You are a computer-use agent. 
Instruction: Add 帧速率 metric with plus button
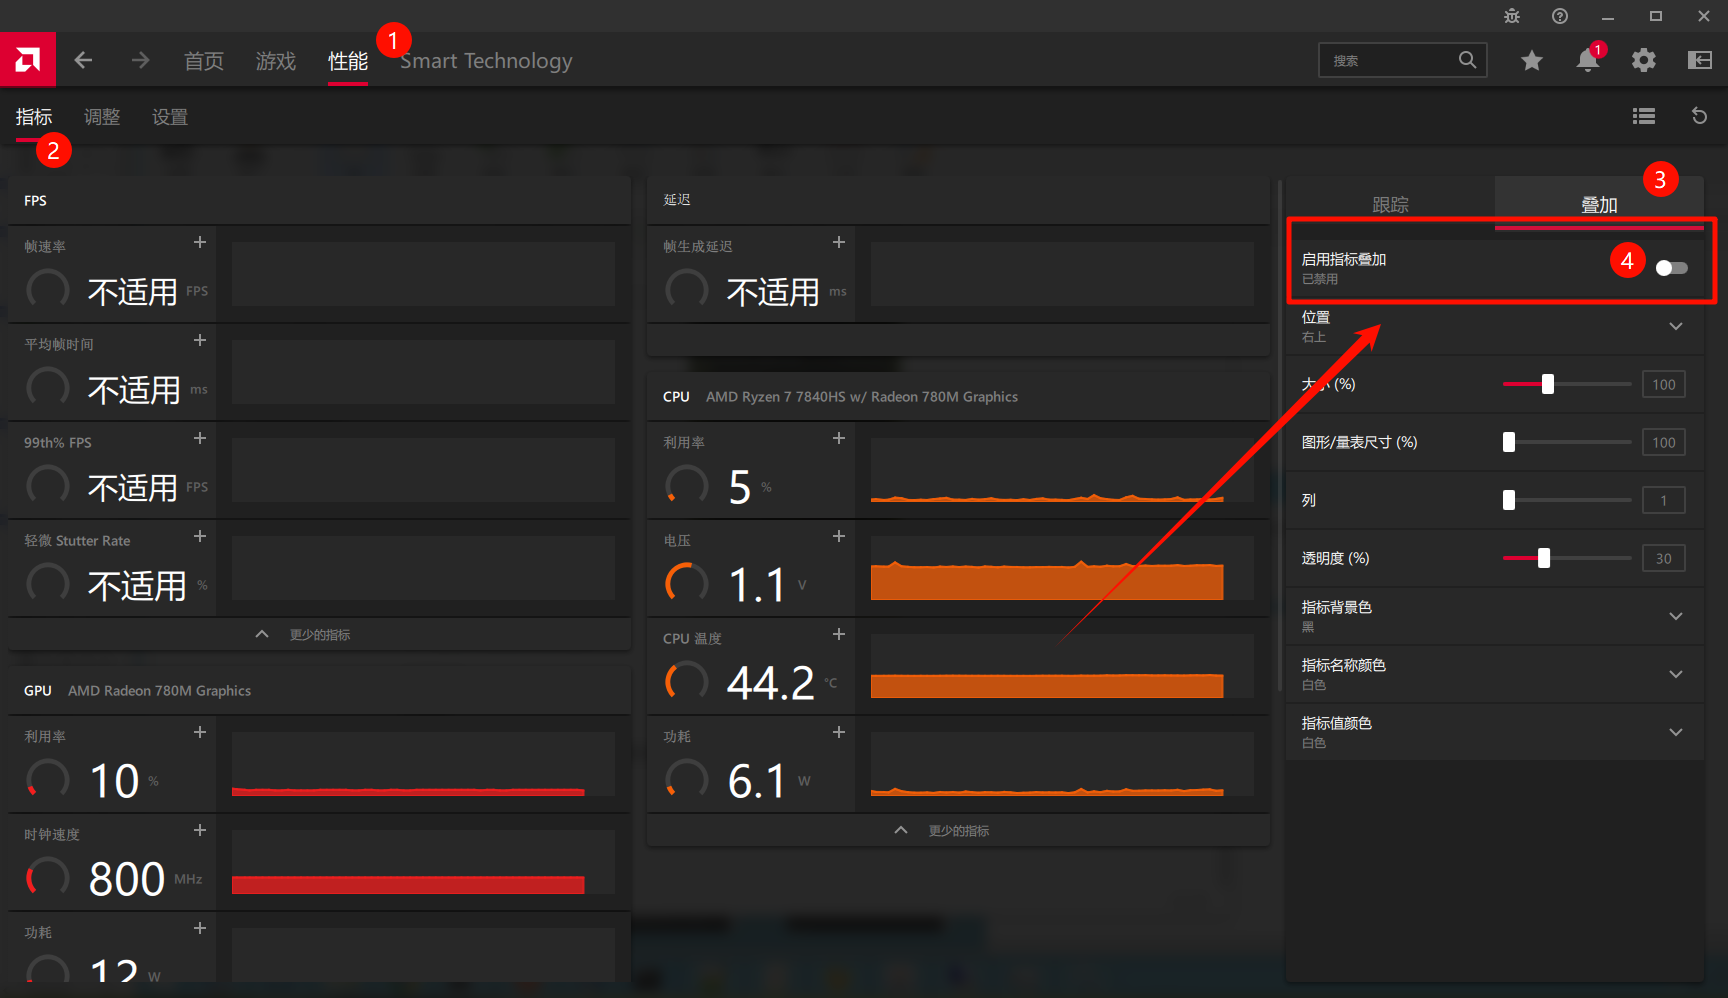pos(199,243)
